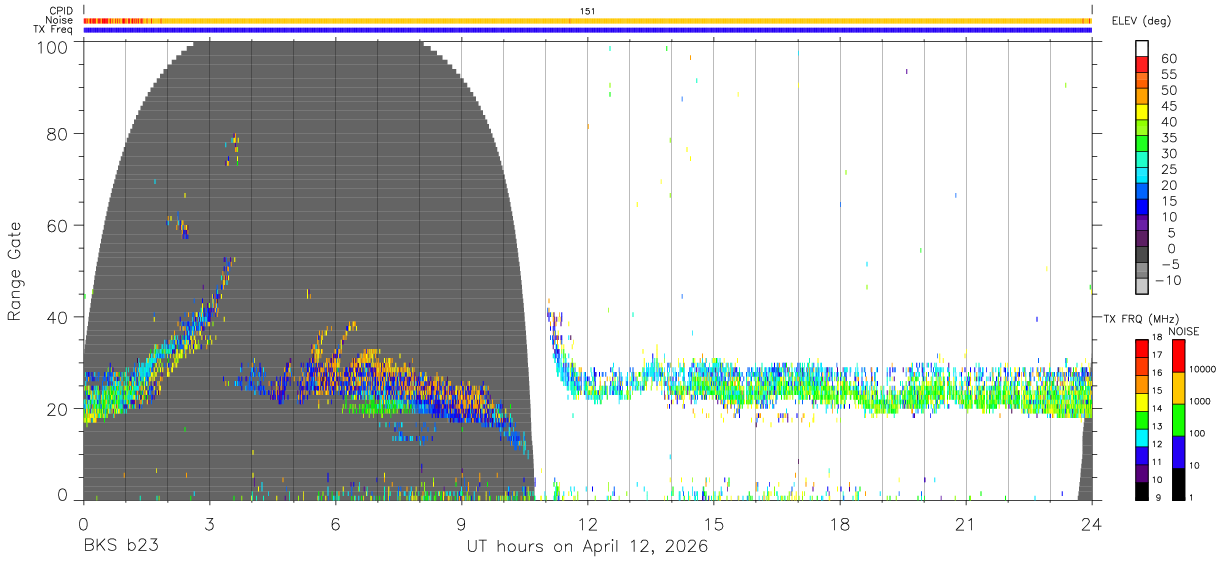Click "UT hours on April 12, 2026" axis title
This screenshot has width=1228, height=567.
point(587,546)
